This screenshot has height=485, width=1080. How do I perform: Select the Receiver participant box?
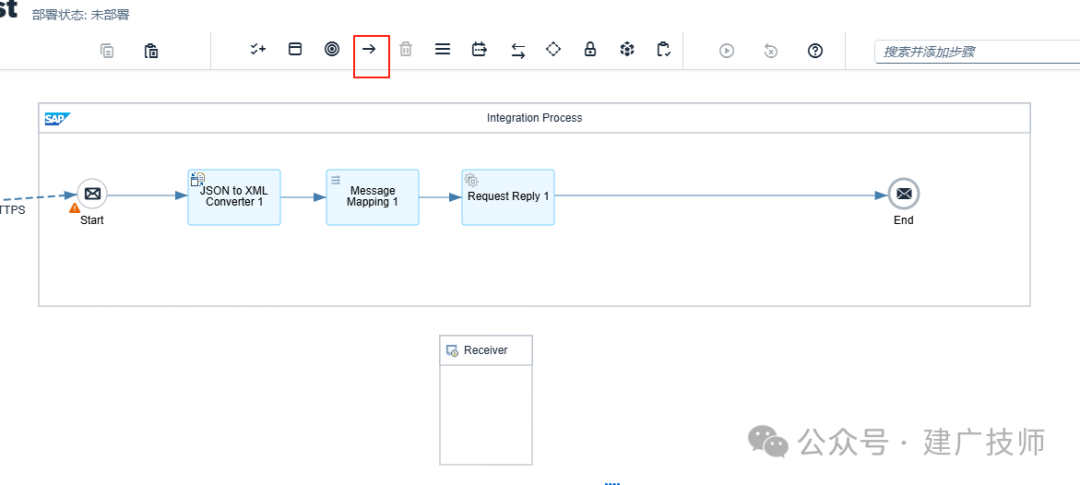pyautogui.click(x=486, y=400)
